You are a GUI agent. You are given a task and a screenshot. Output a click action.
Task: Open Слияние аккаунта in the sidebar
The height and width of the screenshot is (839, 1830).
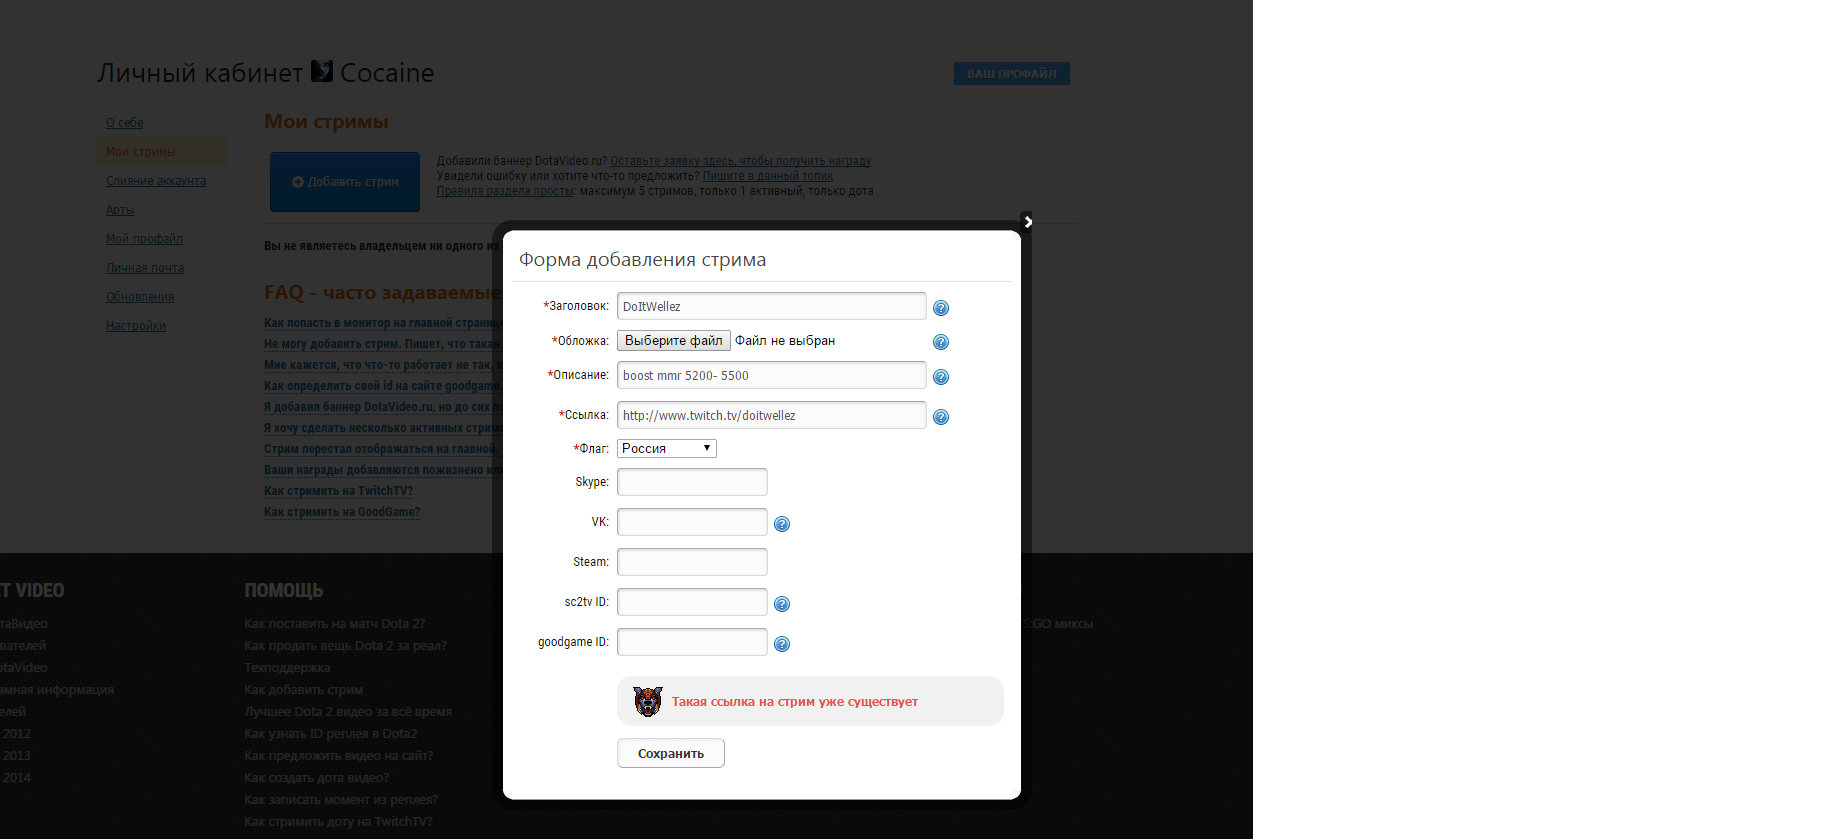[156, 181]
